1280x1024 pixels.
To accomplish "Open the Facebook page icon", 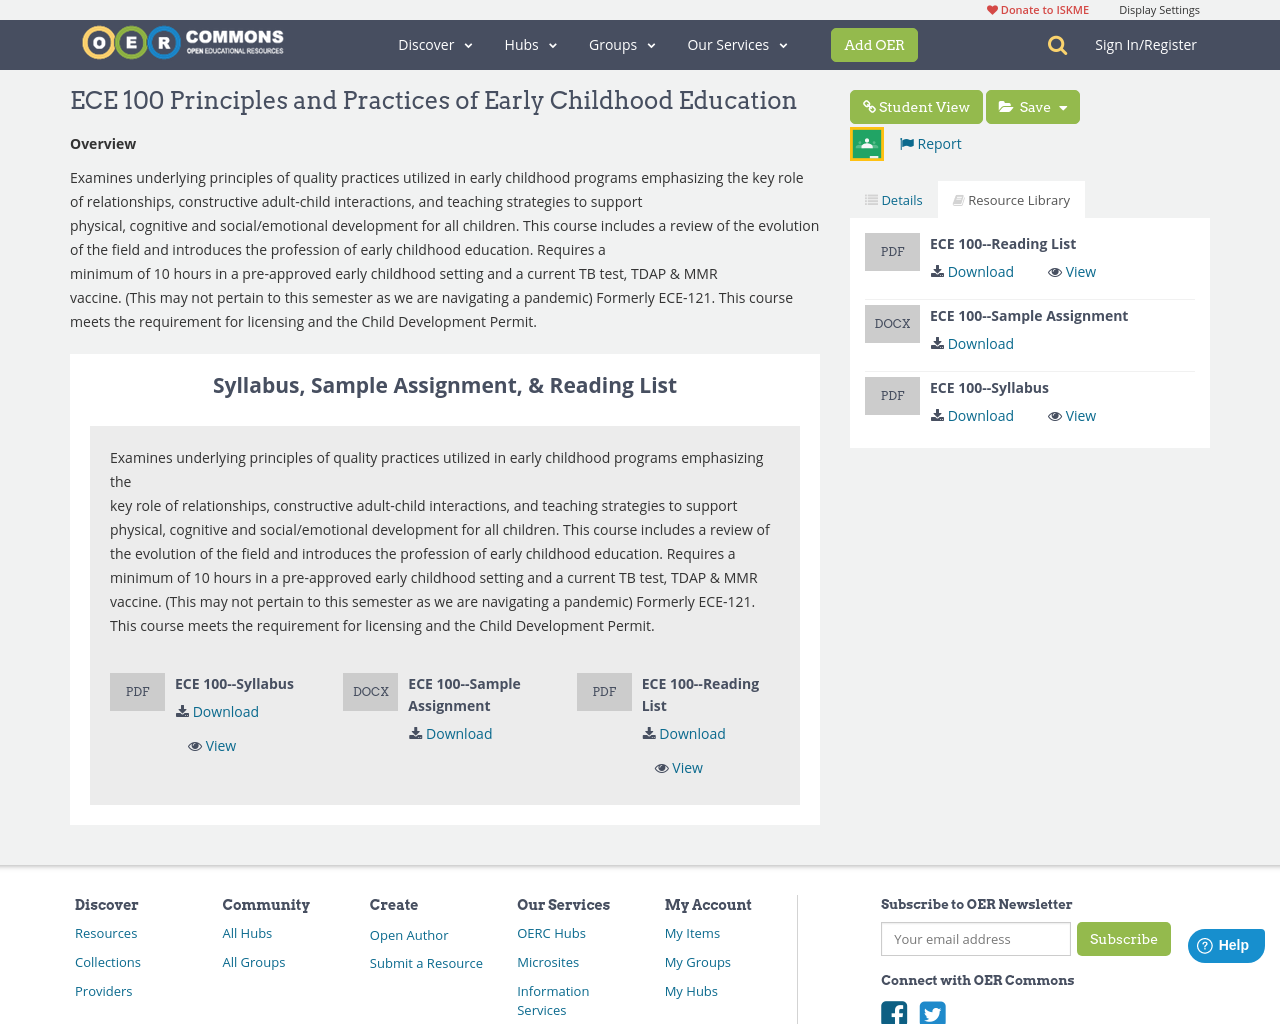I will (x=894, y=1012).
